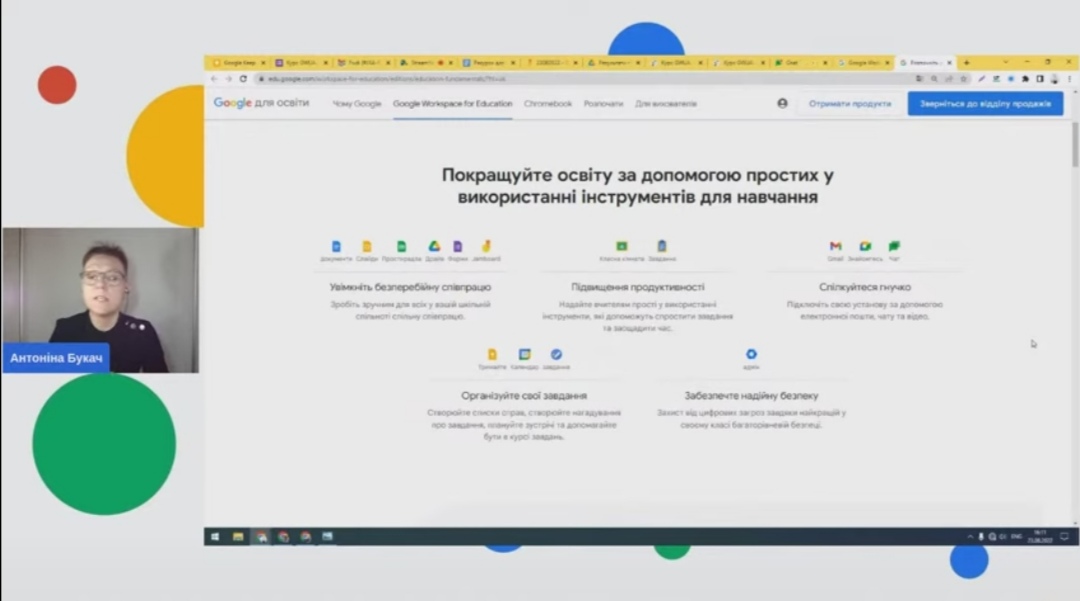Viewport: 1080px width, 601px height.
Task: Click the speaker webcam thumbnail
Action: pyautogui.click(x=101, y=300)
